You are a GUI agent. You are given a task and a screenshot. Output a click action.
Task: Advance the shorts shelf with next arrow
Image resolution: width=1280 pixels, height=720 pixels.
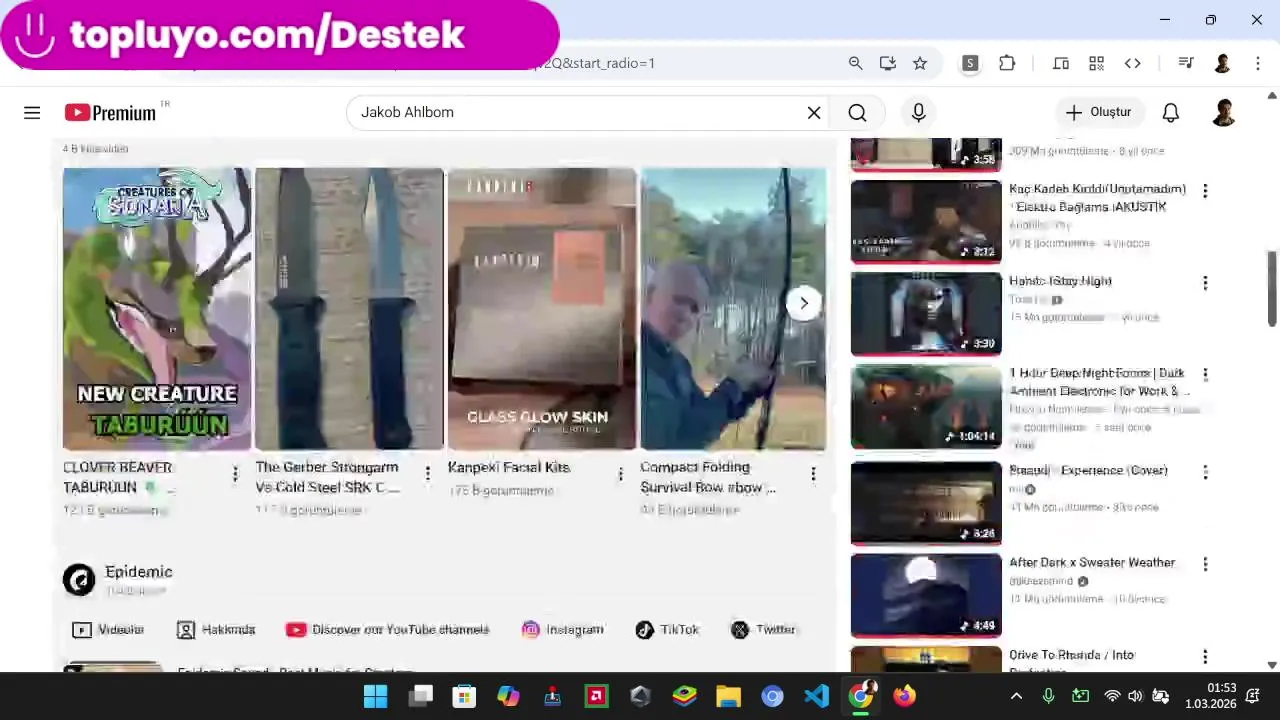(x=804, y=303)
